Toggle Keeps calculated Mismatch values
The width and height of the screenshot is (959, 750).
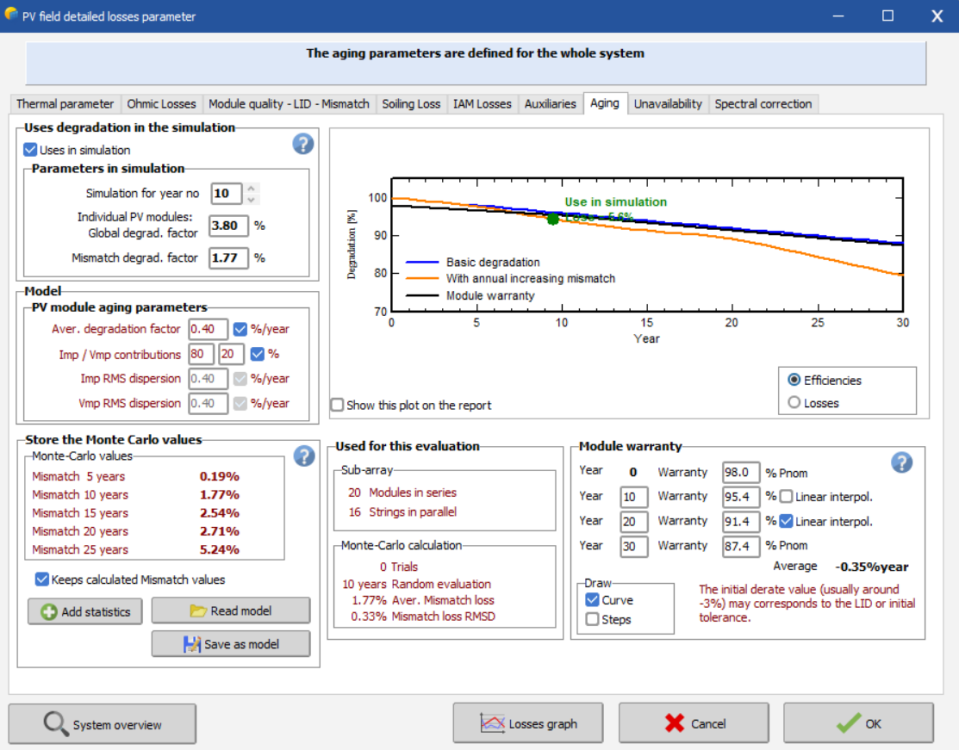coord(42,579)
